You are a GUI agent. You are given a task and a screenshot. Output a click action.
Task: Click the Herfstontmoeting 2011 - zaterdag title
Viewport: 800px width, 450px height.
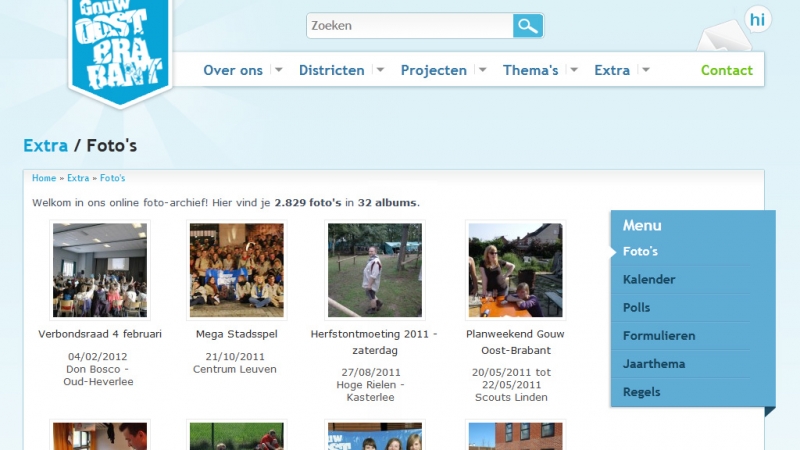(374, 342)
